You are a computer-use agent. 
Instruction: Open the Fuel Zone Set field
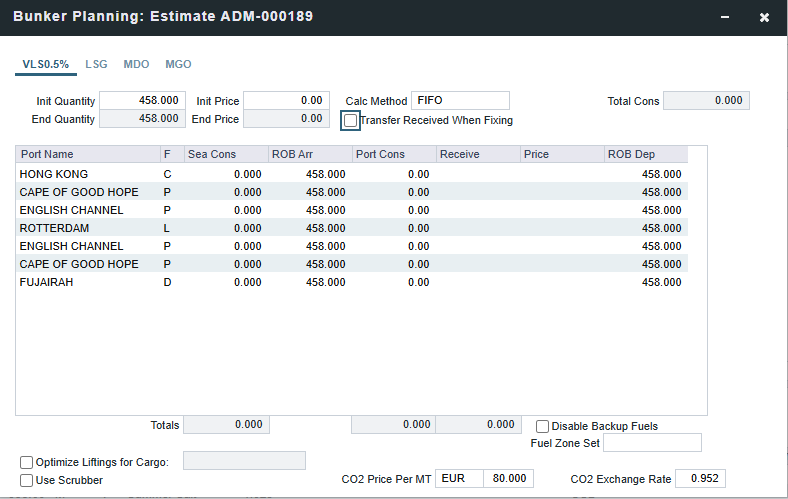[x=652, y=443]
